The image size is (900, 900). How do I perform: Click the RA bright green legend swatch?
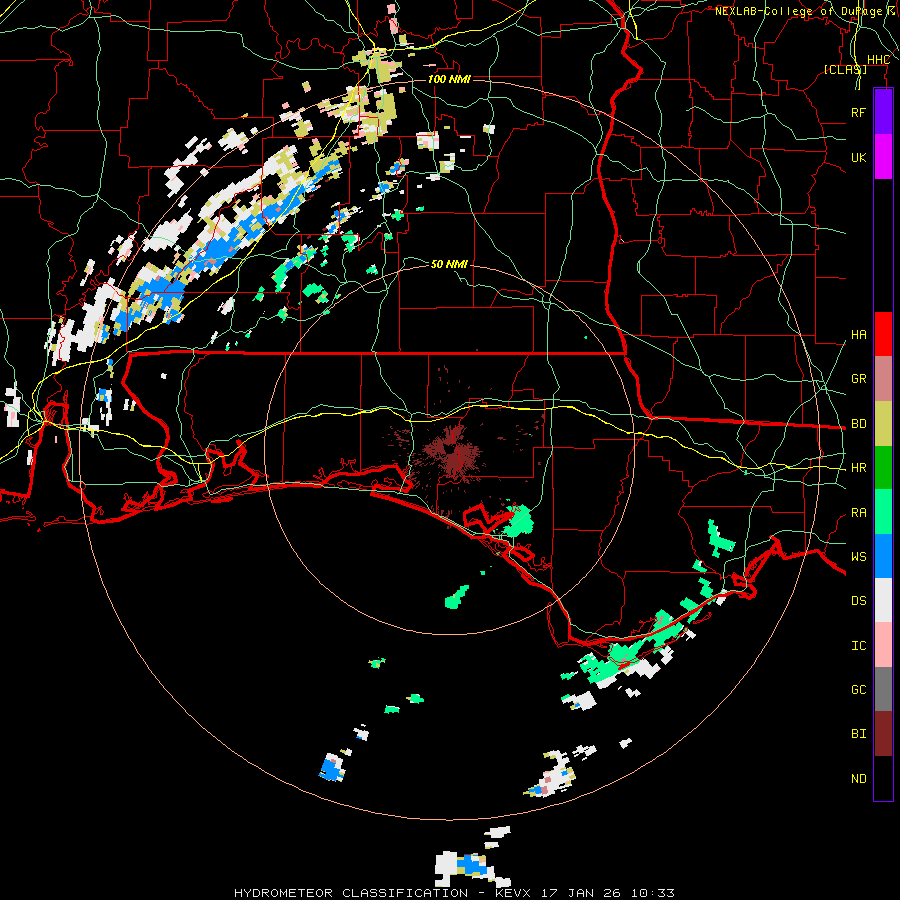pyautogui.click(x=883, y=512)
